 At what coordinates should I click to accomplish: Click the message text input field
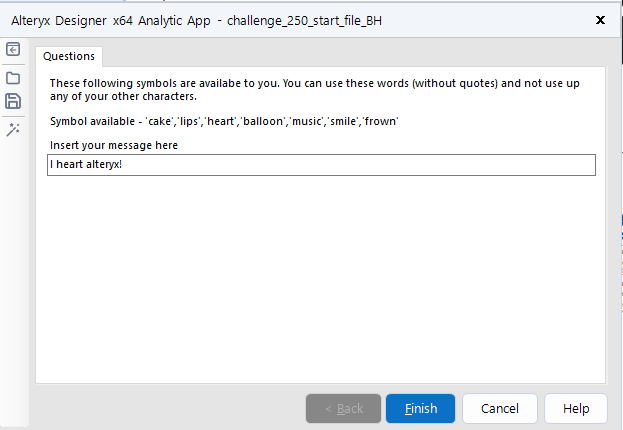point(321,165)
